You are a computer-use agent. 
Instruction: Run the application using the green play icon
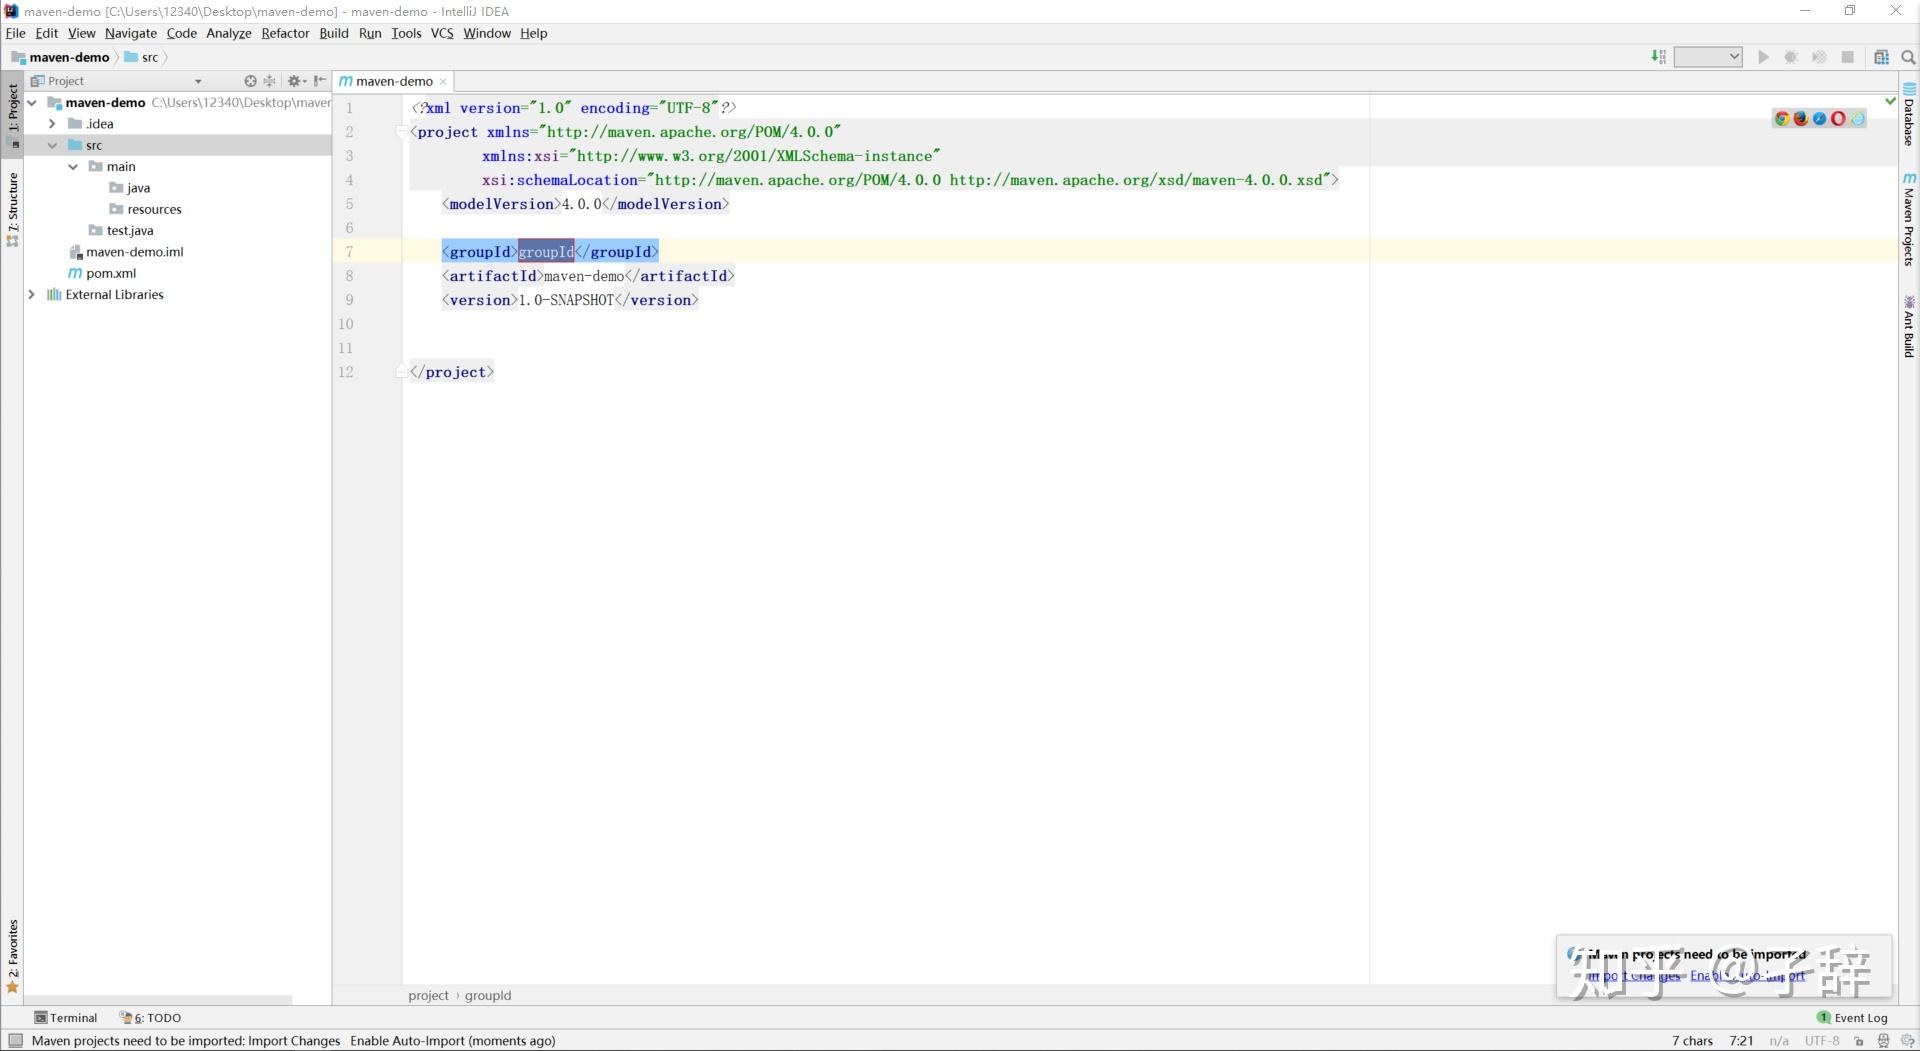1763,57
